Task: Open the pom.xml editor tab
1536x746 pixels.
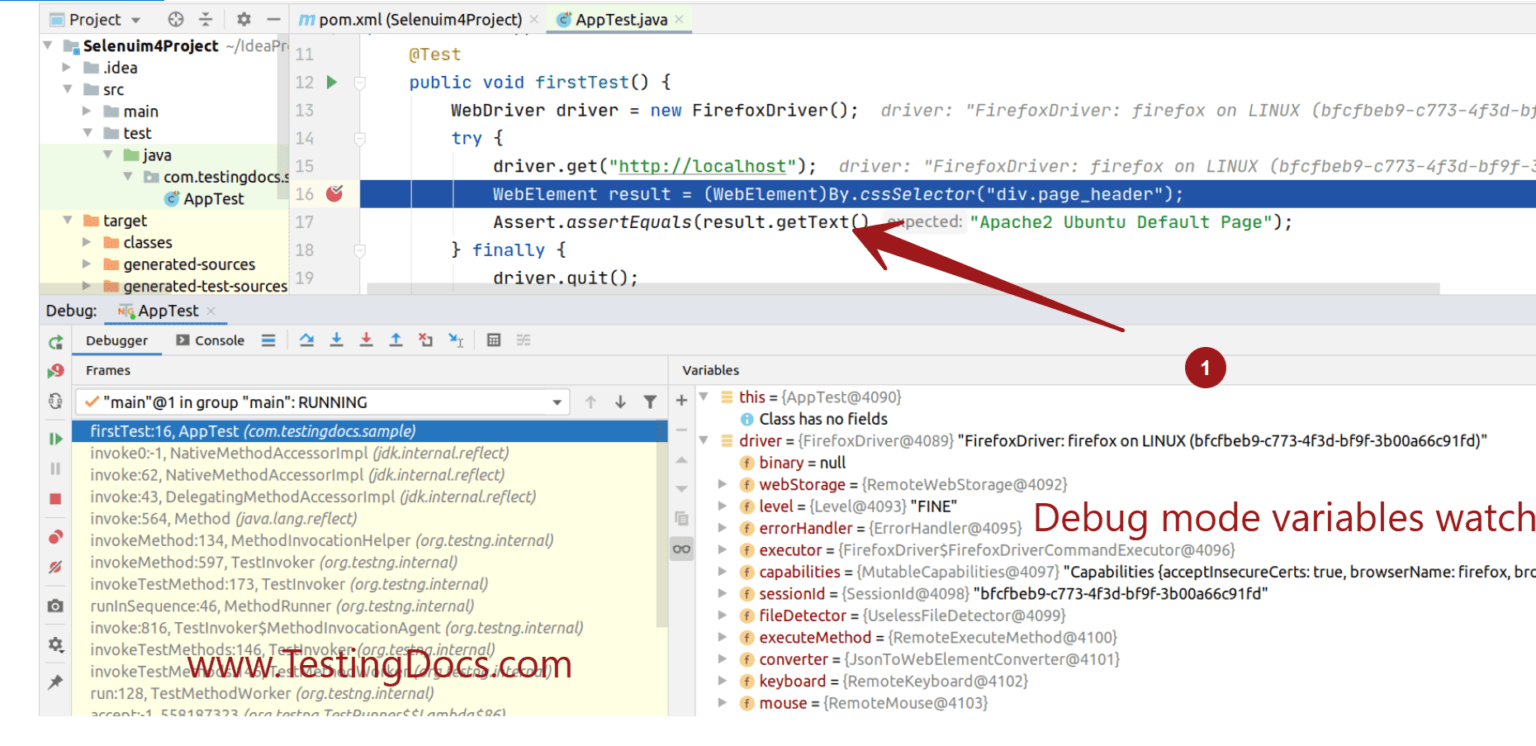Action: (410, 19)
